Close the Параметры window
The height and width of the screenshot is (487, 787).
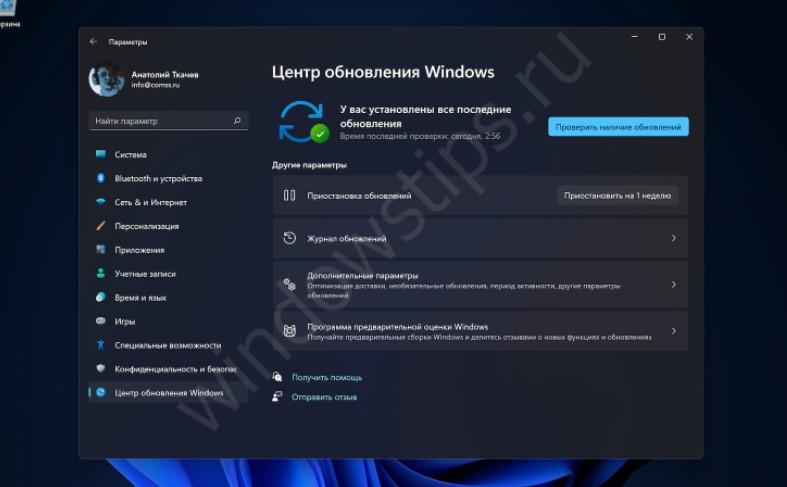click(689, 37)
